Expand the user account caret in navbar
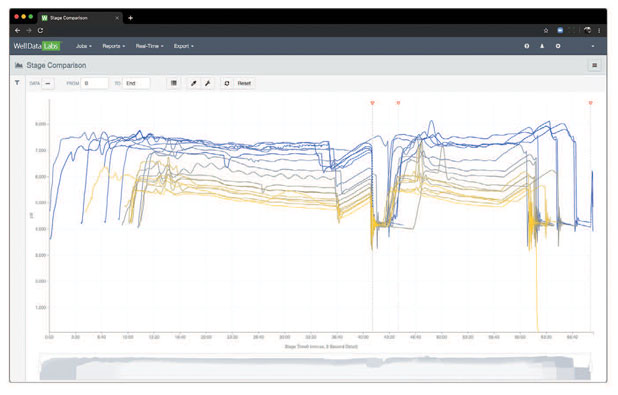This screenshot has height=395, width=618. tap(593, 46)
